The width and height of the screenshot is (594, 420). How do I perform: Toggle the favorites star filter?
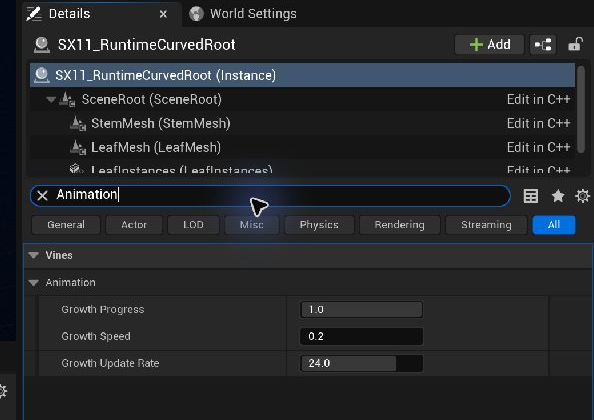558,196
